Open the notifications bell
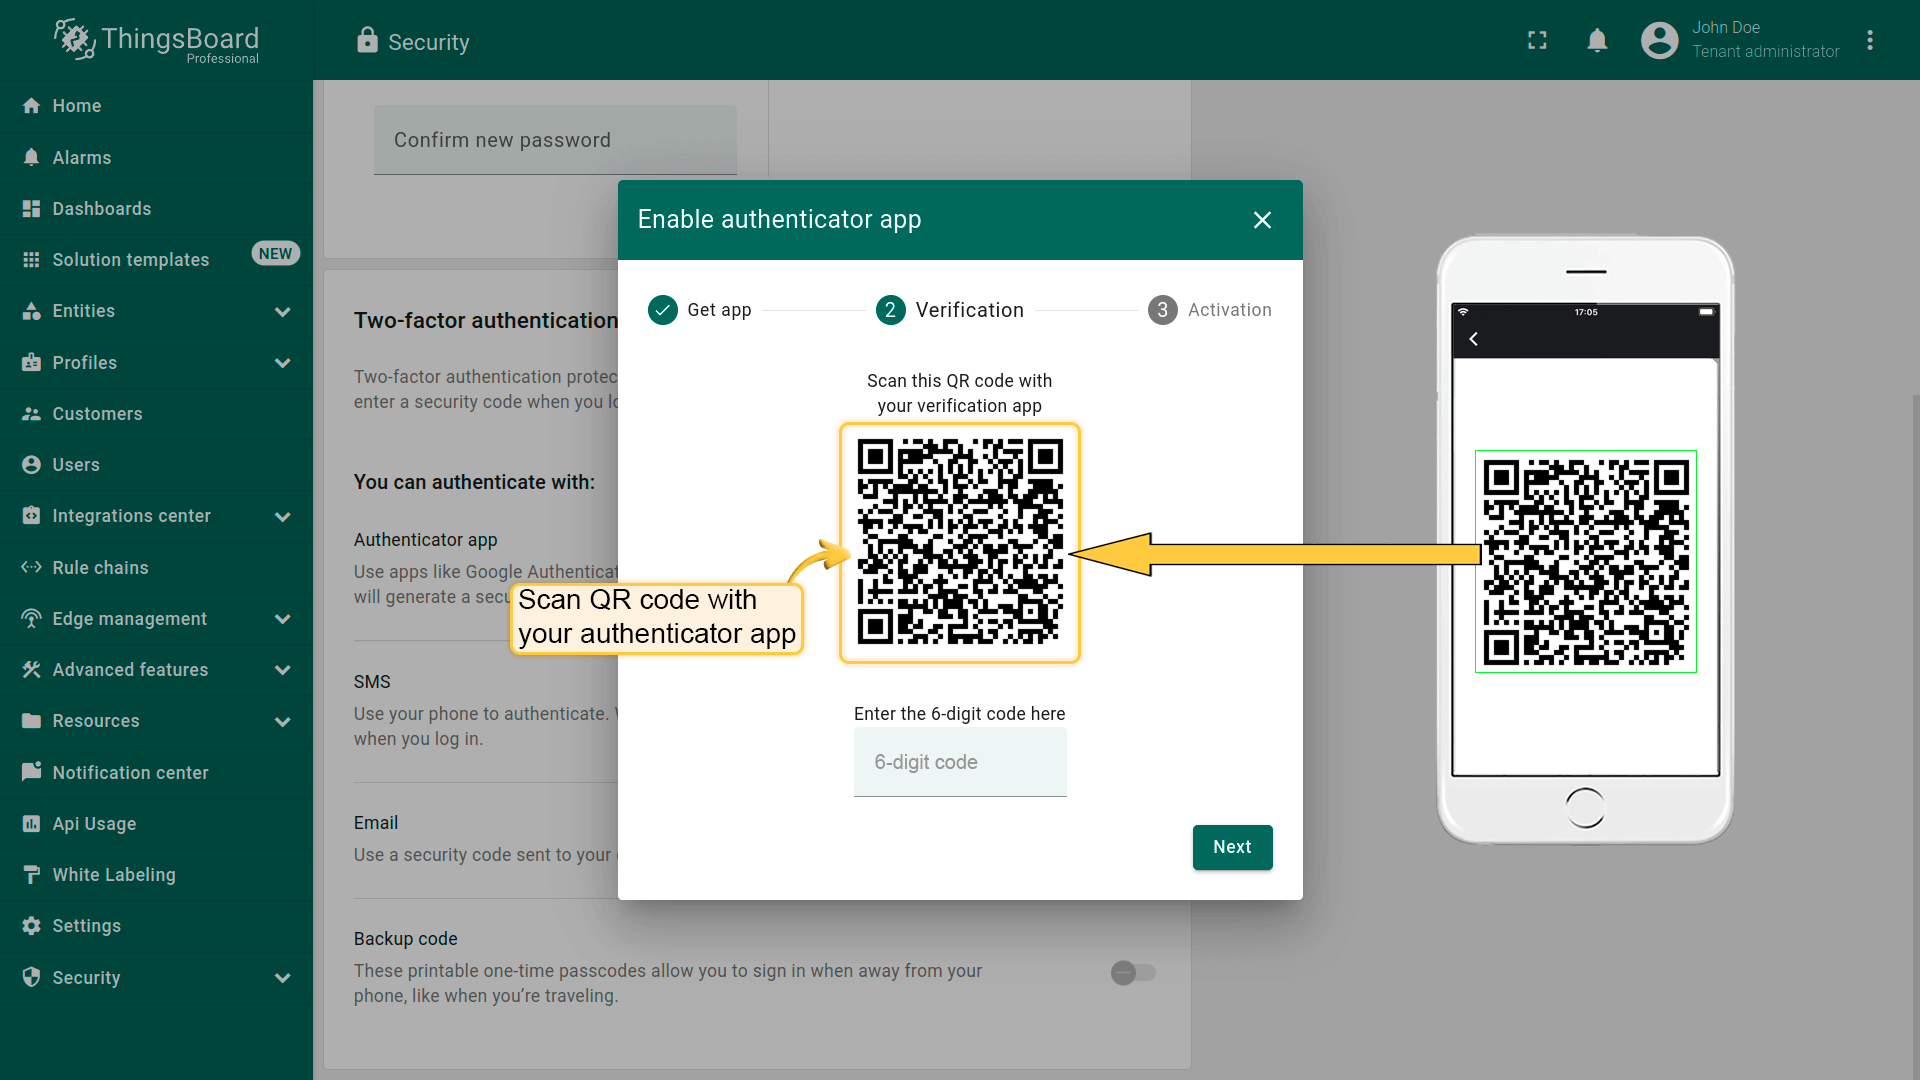This screenshot has height=1080, width=1920. point(1597,40)
